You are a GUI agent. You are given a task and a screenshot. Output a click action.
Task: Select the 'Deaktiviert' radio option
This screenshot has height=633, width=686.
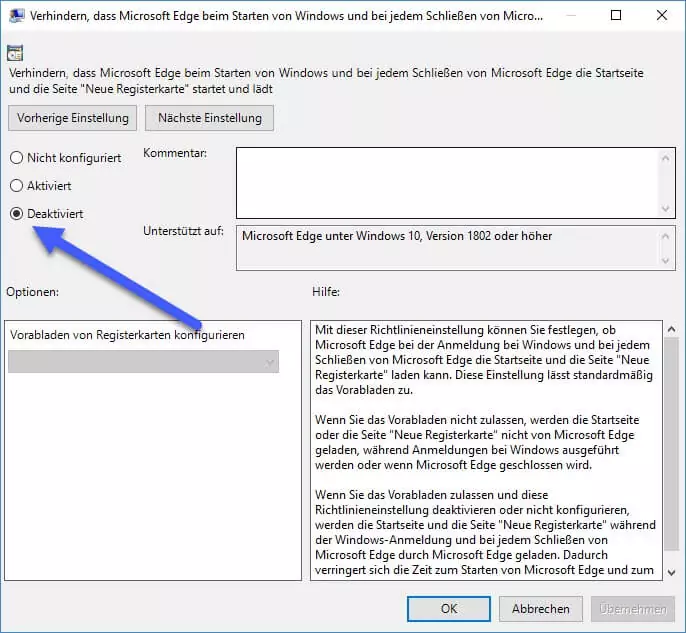pyautogui.click(x=16, y=214)
